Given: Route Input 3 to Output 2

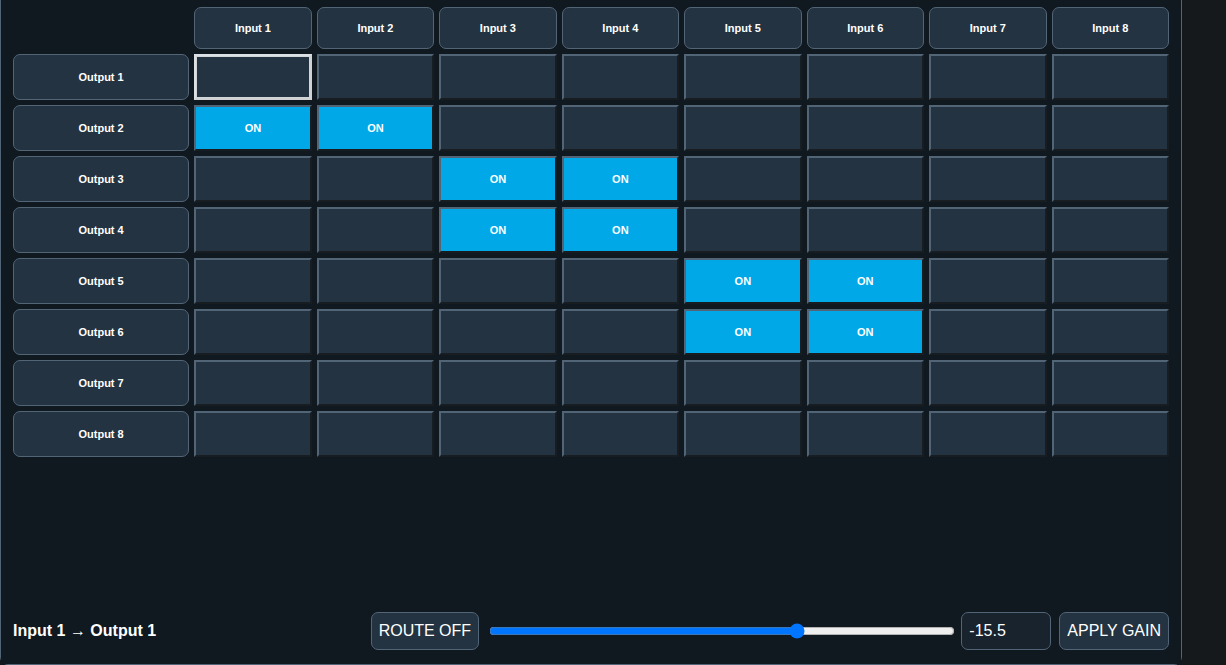Looking at the screenshot, I should point(498,128).
